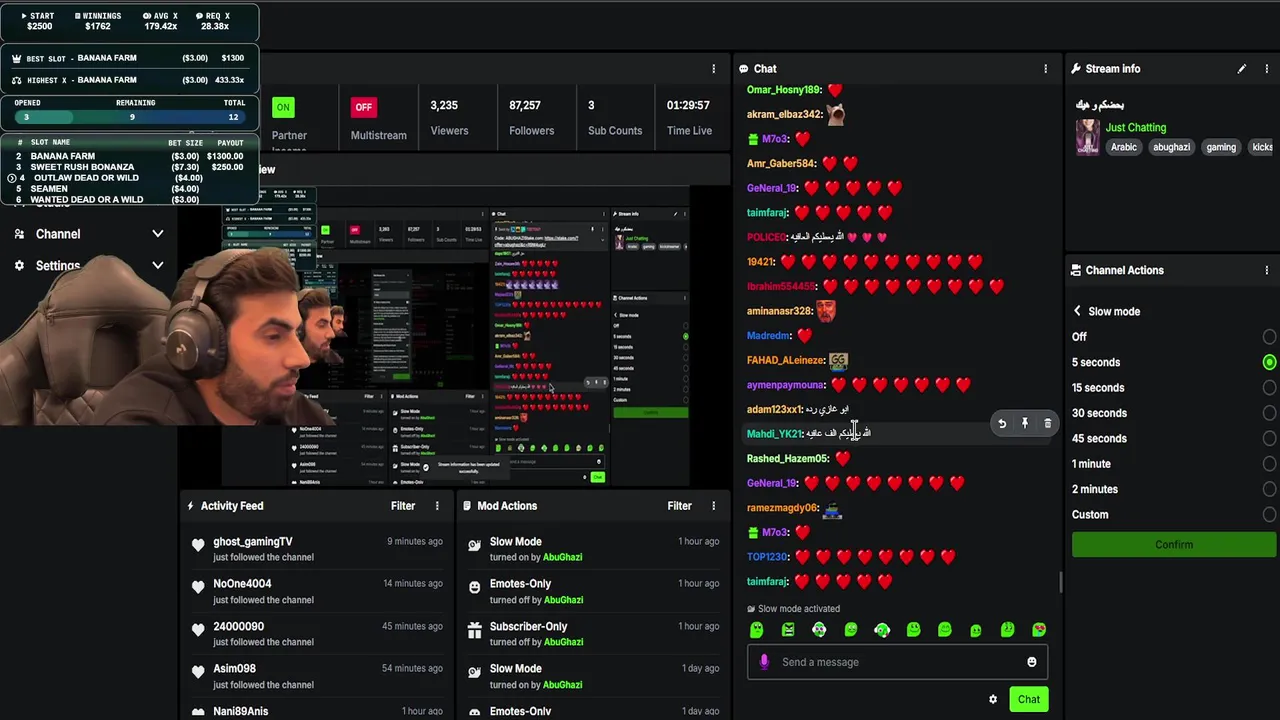Insert the heart-eyes green emote
This screenshot has height=720, width=1280.
click(1039, 630)
